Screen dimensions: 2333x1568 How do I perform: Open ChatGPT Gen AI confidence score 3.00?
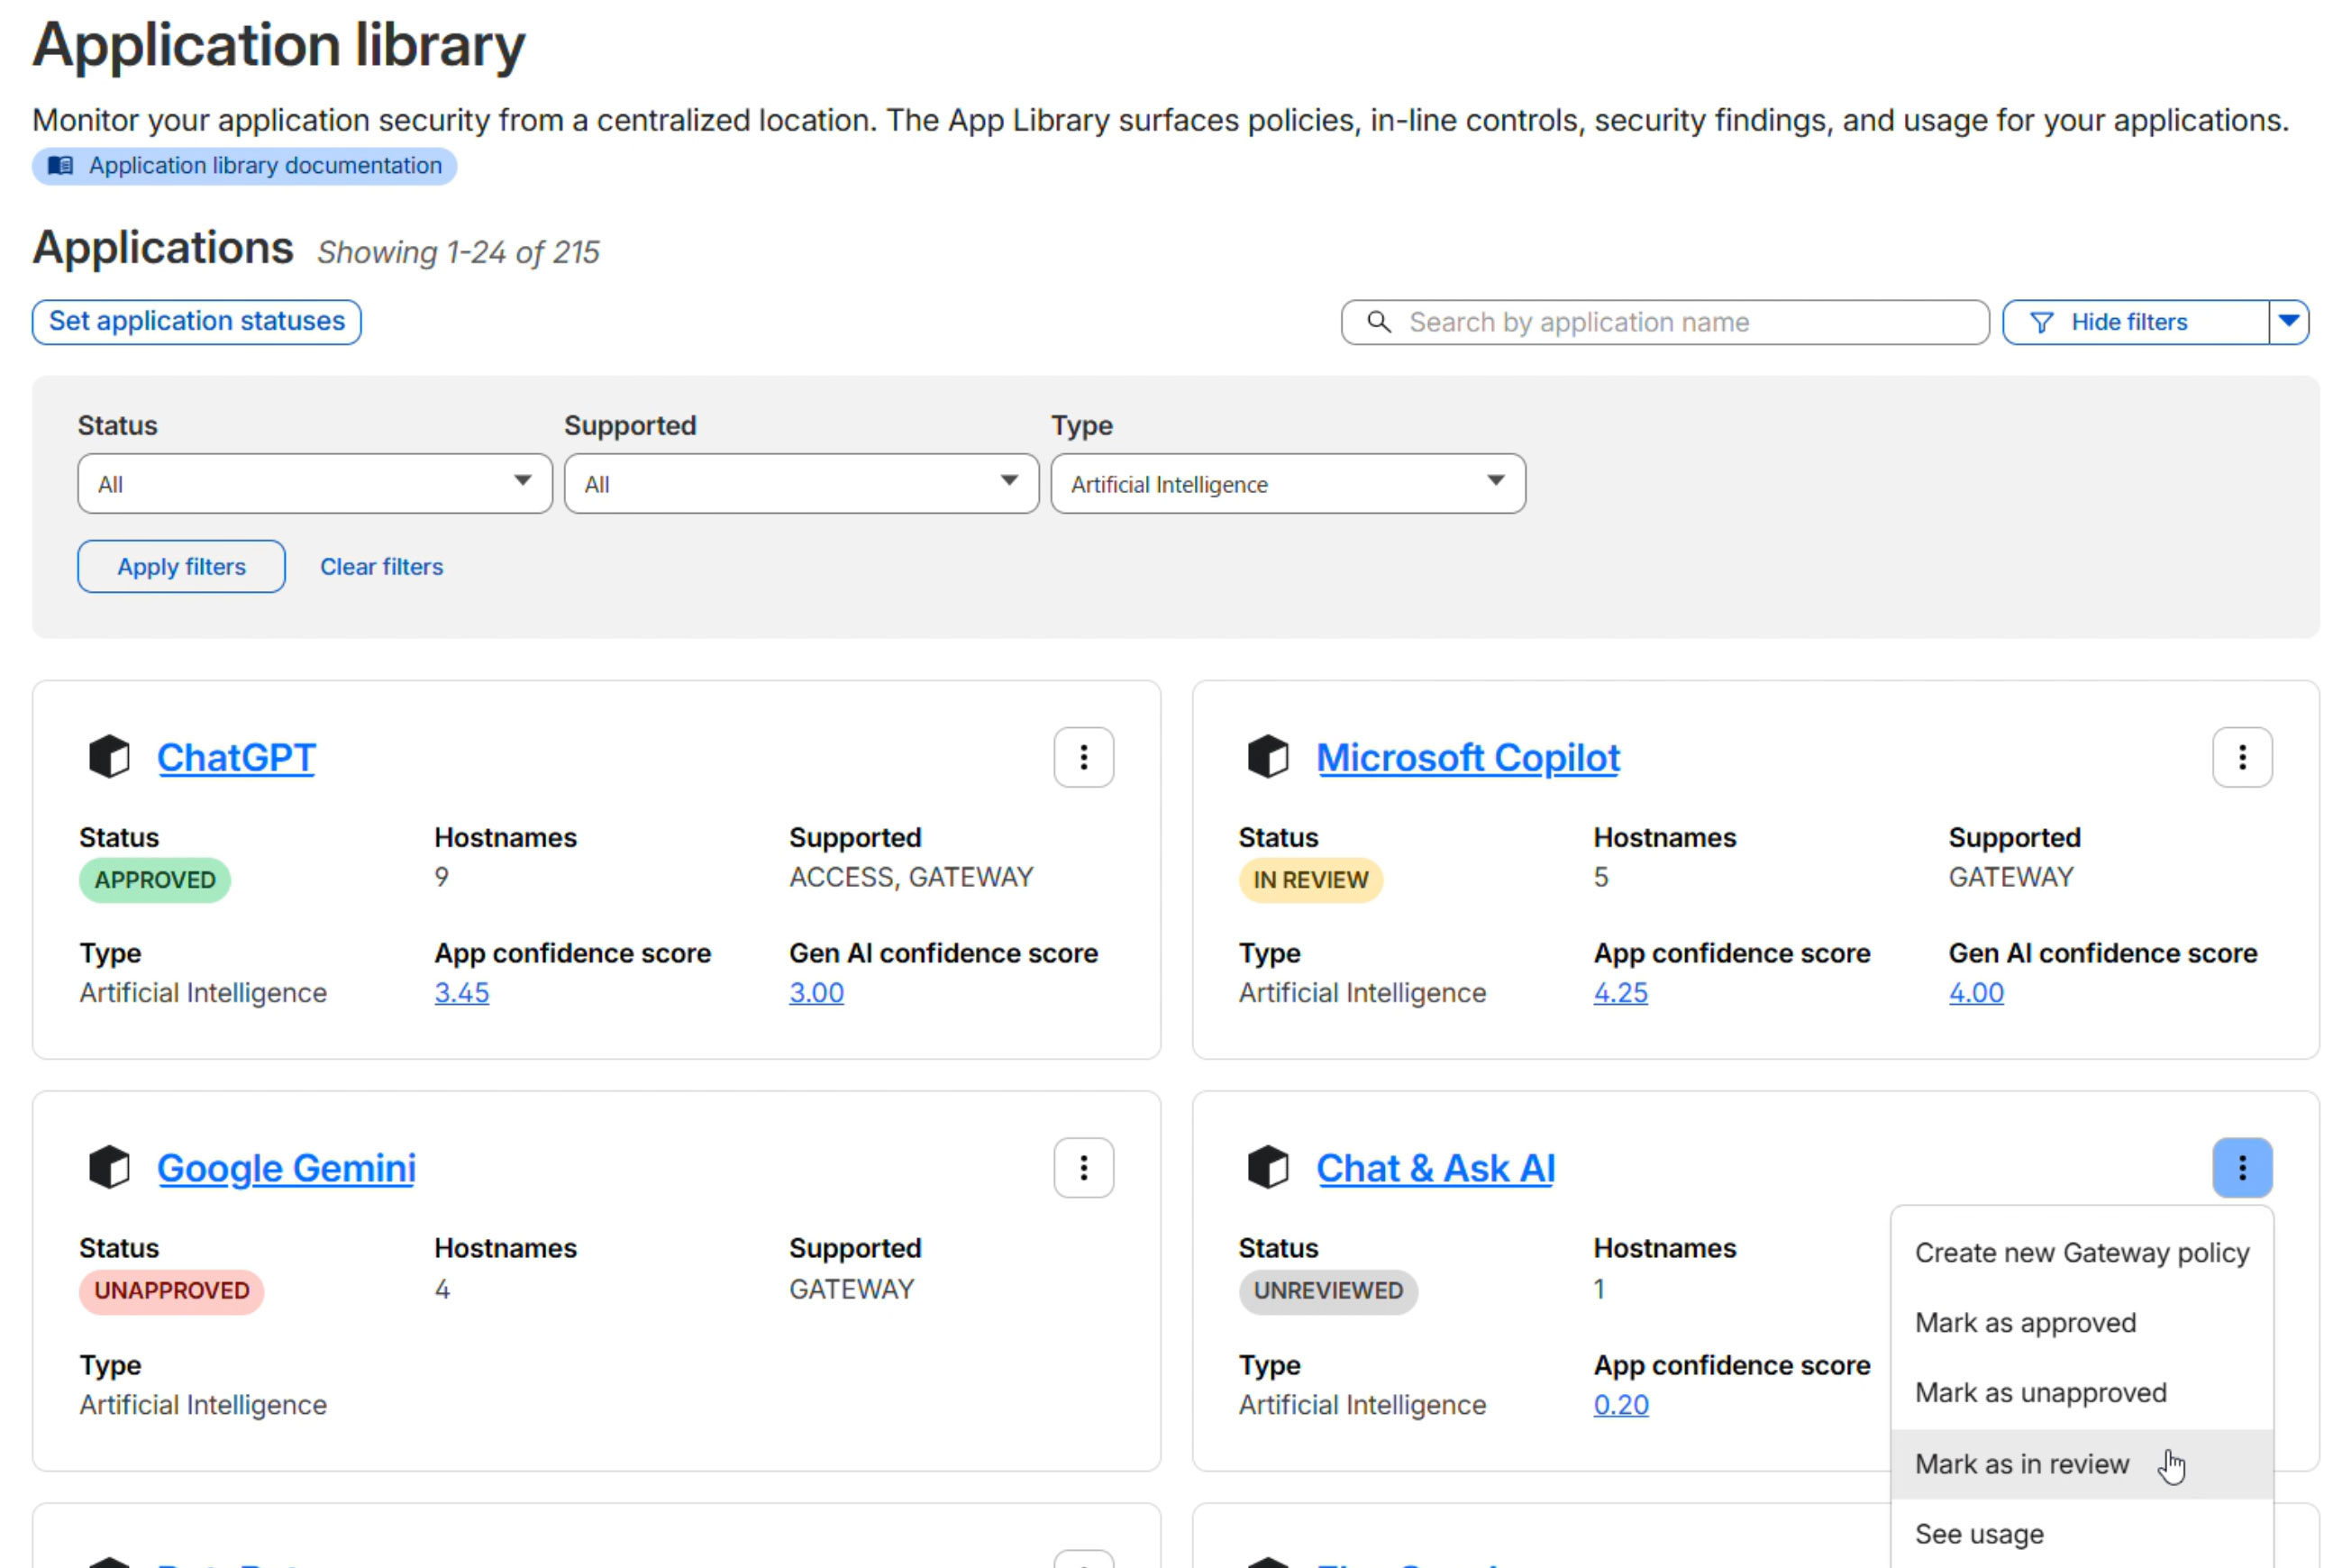click(816, 993)
